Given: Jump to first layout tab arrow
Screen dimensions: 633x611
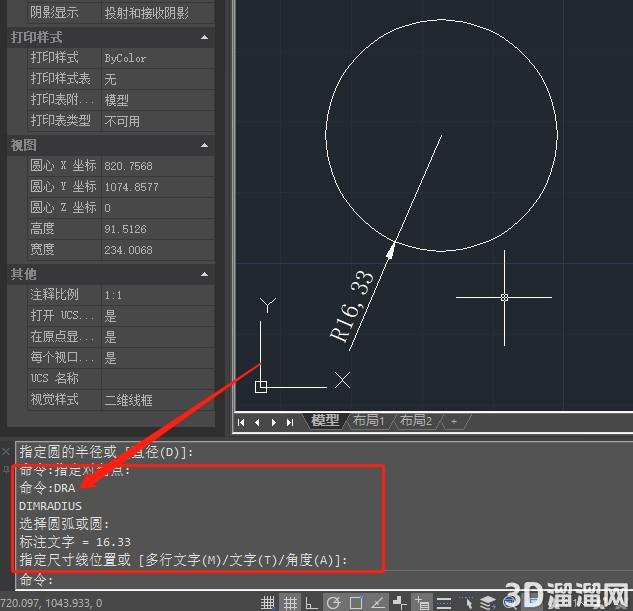Looking at the screenshot, I should click(x=241, y=422).
